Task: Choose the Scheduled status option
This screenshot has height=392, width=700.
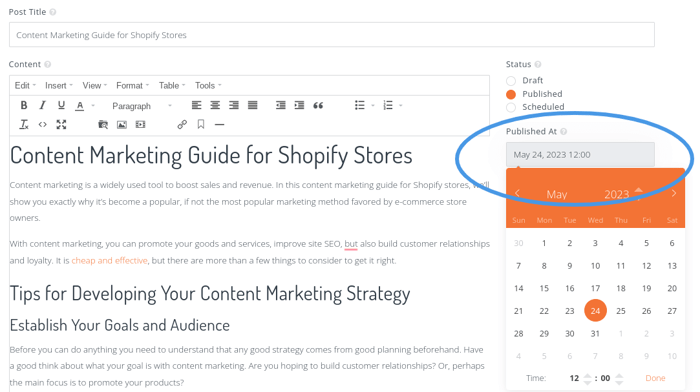Action: (511, 107)
